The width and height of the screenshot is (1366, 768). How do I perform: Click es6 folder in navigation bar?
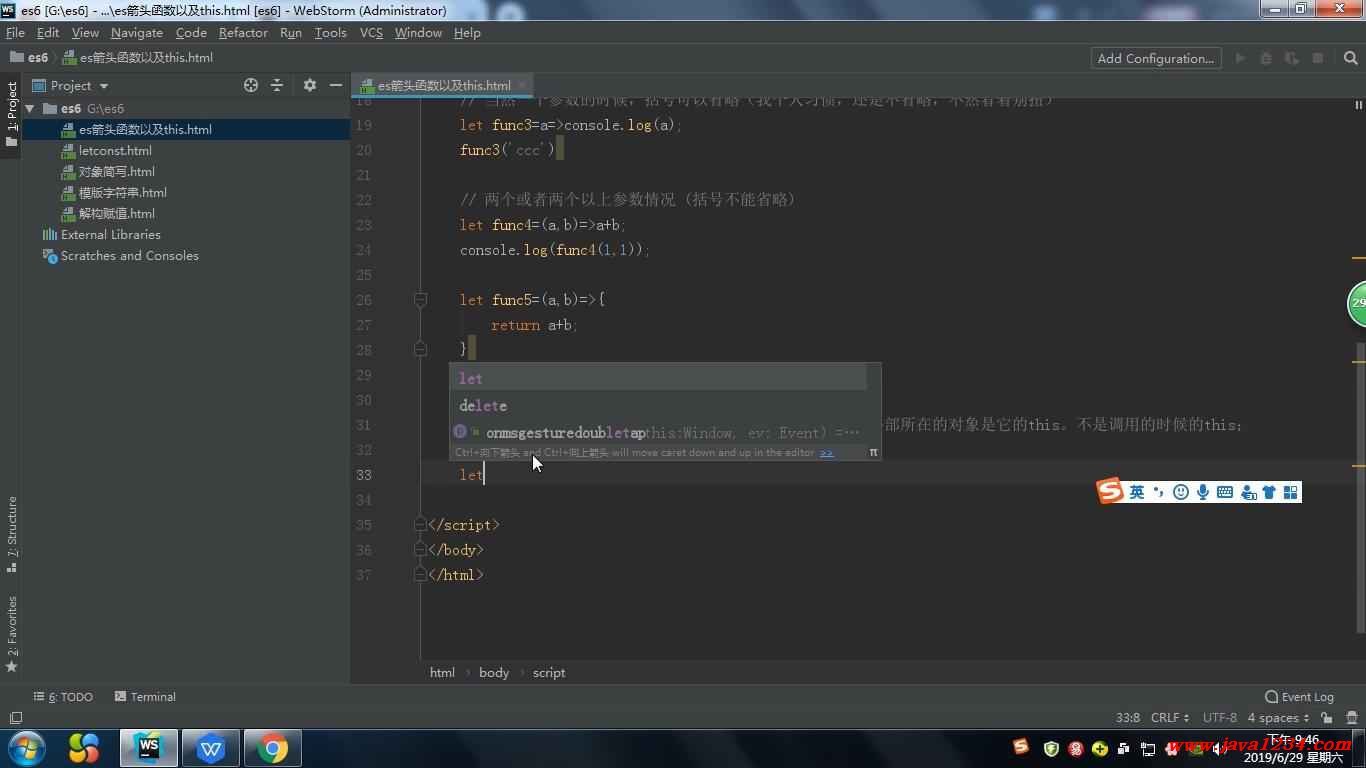[x=29, y=57]
